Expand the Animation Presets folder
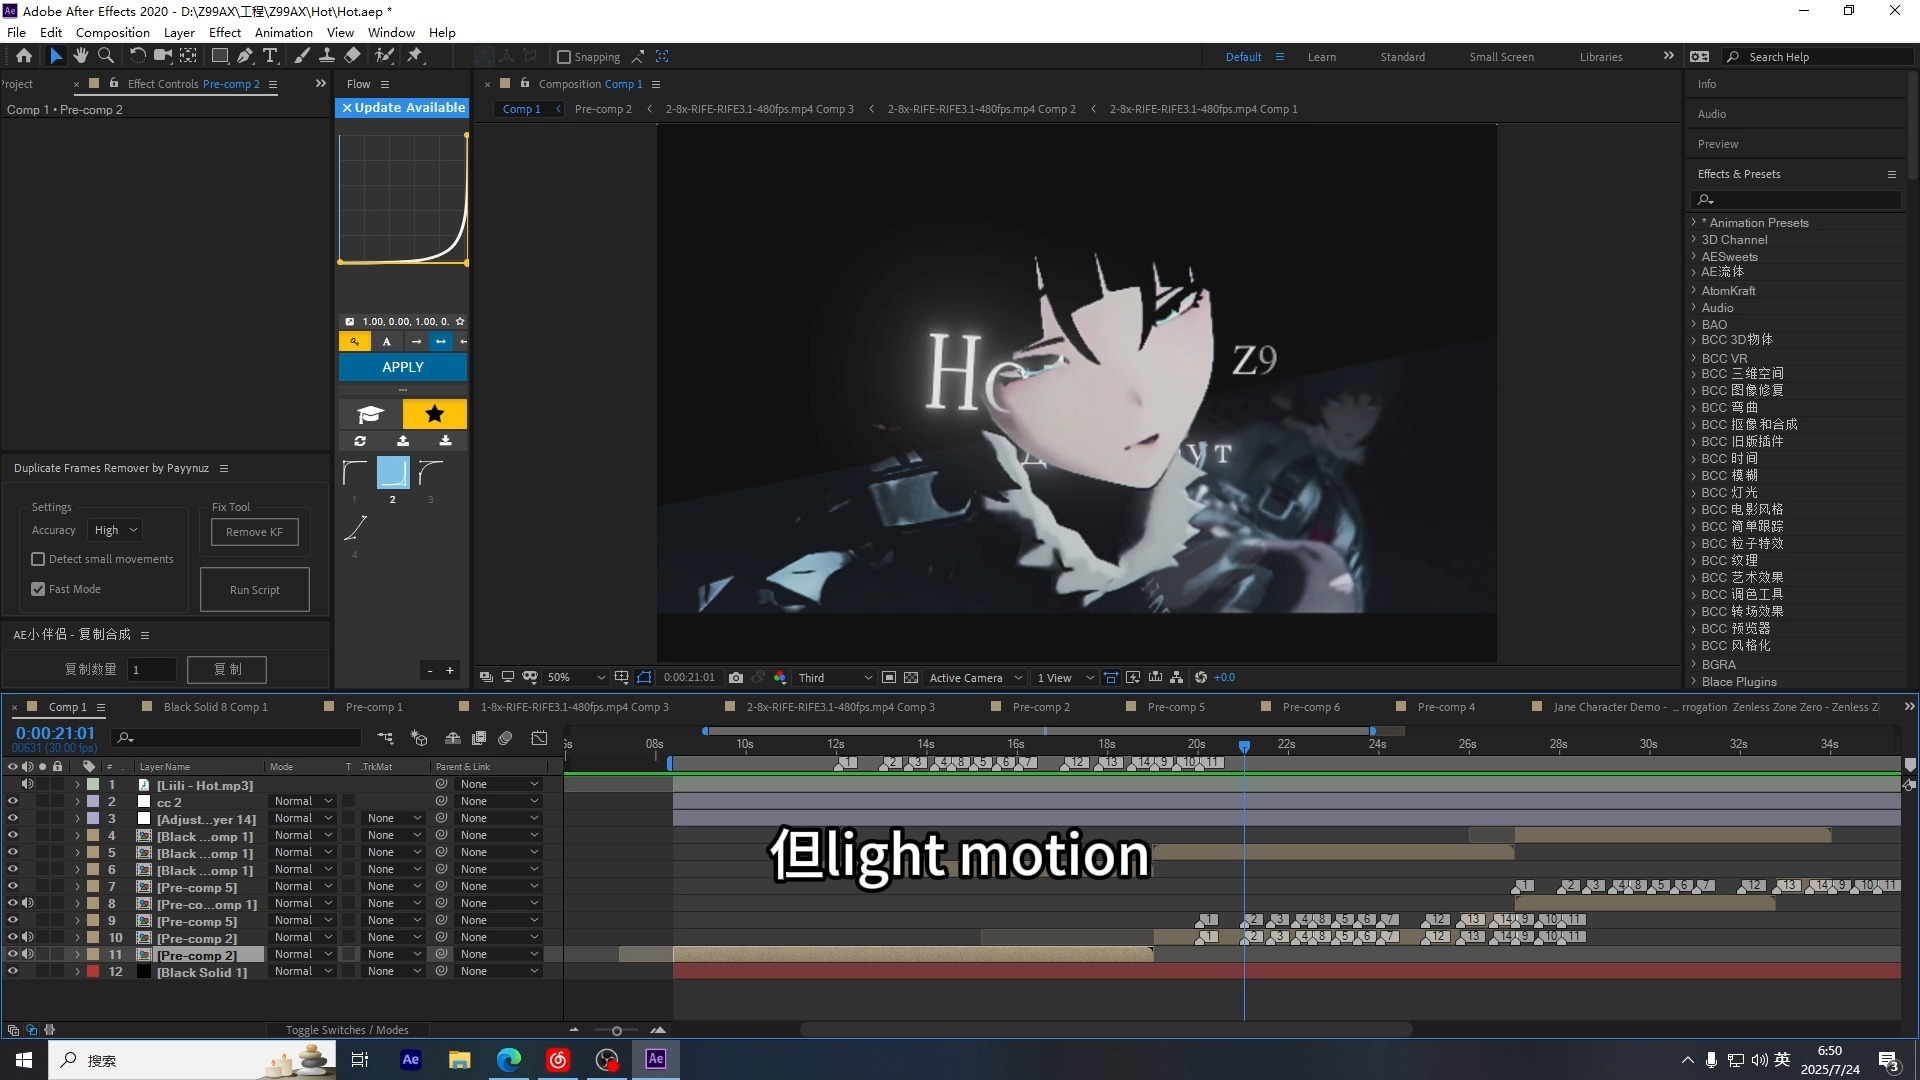The image size is (1920, 1080). pos(1694,222)
